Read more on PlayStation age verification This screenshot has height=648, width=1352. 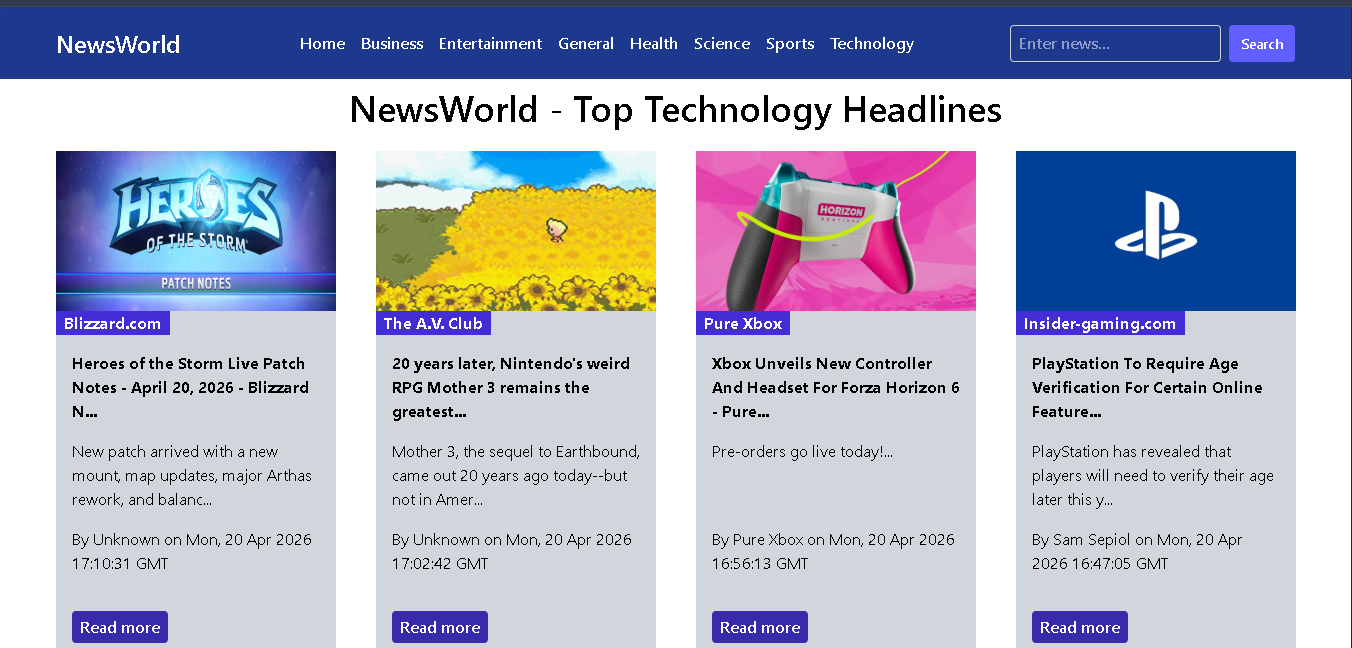[x=1080, y=627]
